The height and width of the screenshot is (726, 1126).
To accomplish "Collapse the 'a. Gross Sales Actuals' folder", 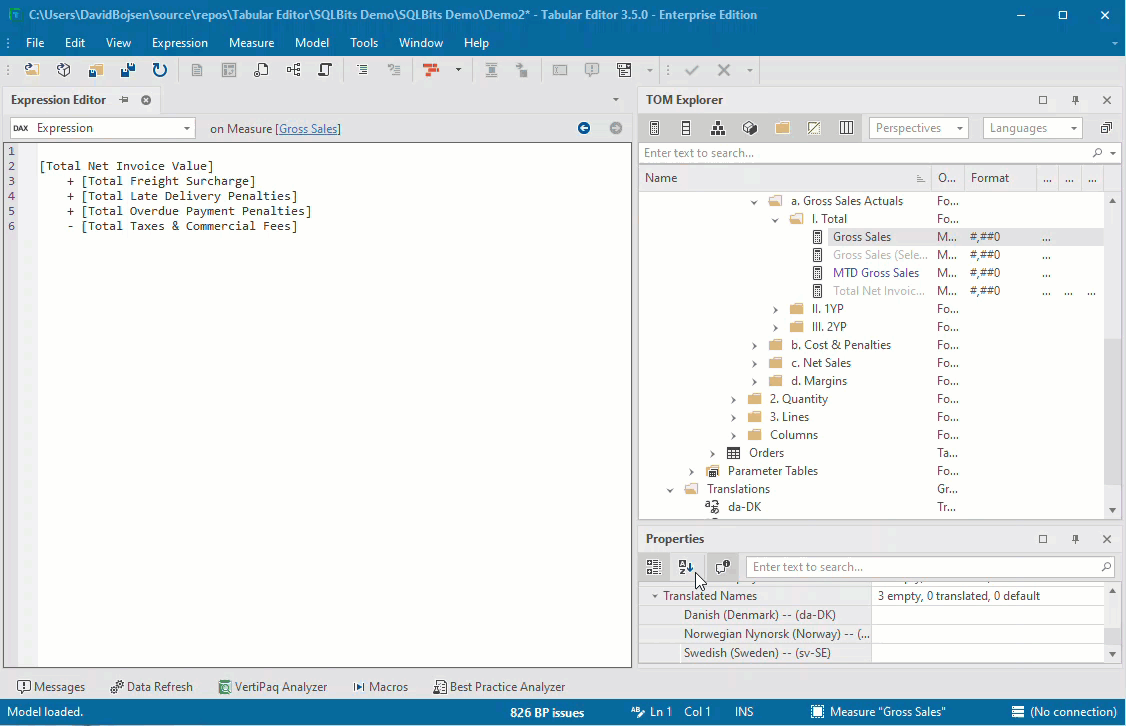I will (755, 200).
